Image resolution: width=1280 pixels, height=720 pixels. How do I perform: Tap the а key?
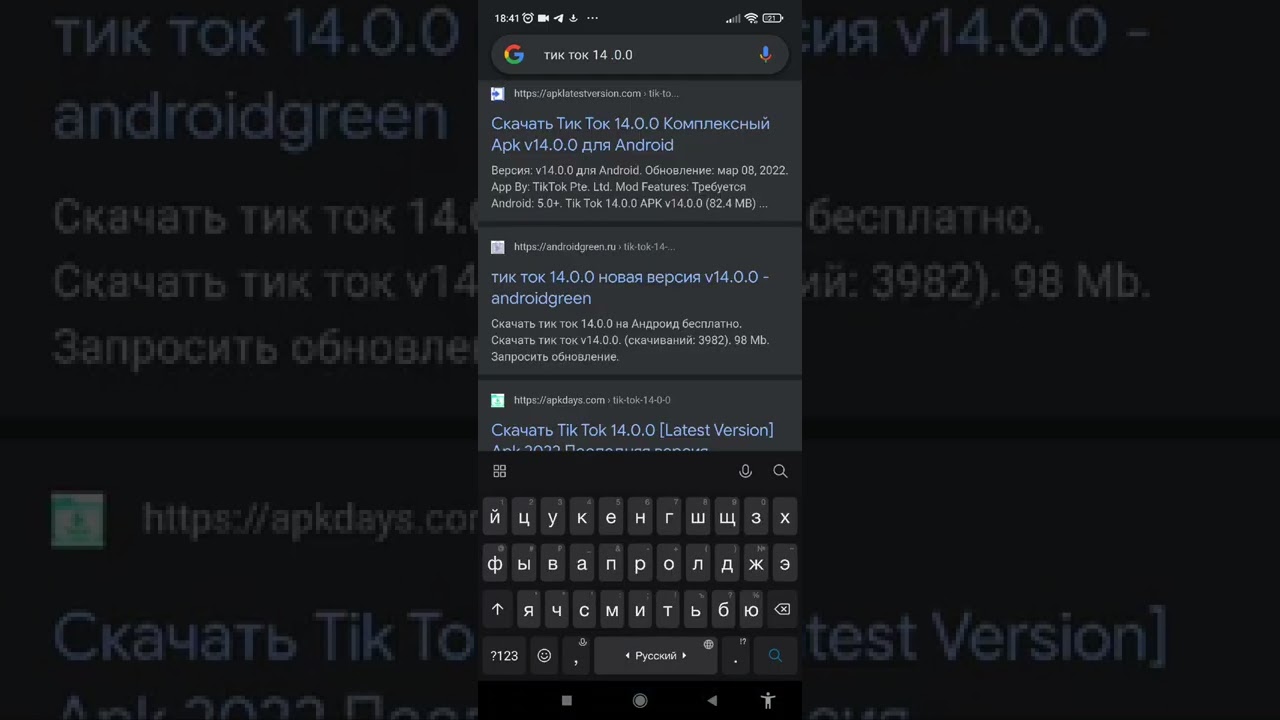[582, 564]
